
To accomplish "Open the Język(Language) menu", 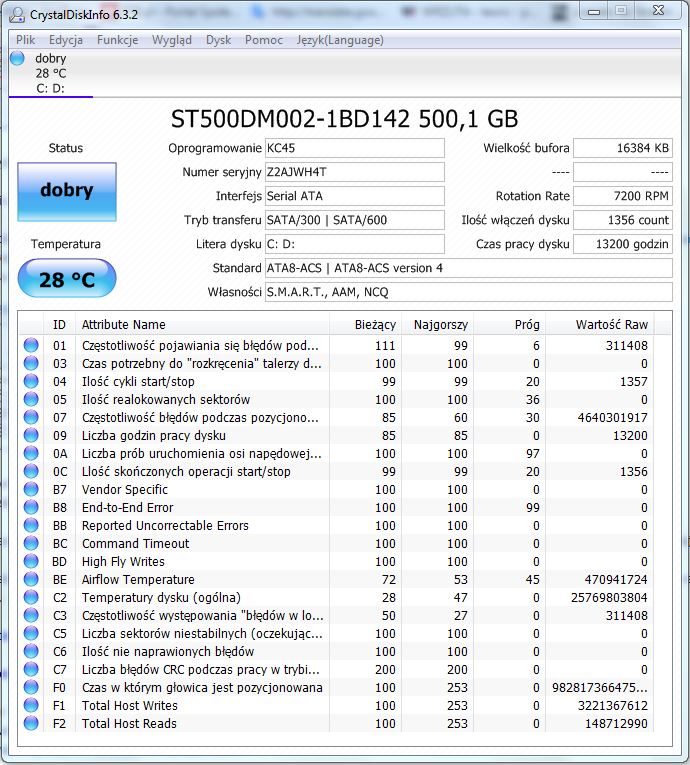I will pos(340,40).
